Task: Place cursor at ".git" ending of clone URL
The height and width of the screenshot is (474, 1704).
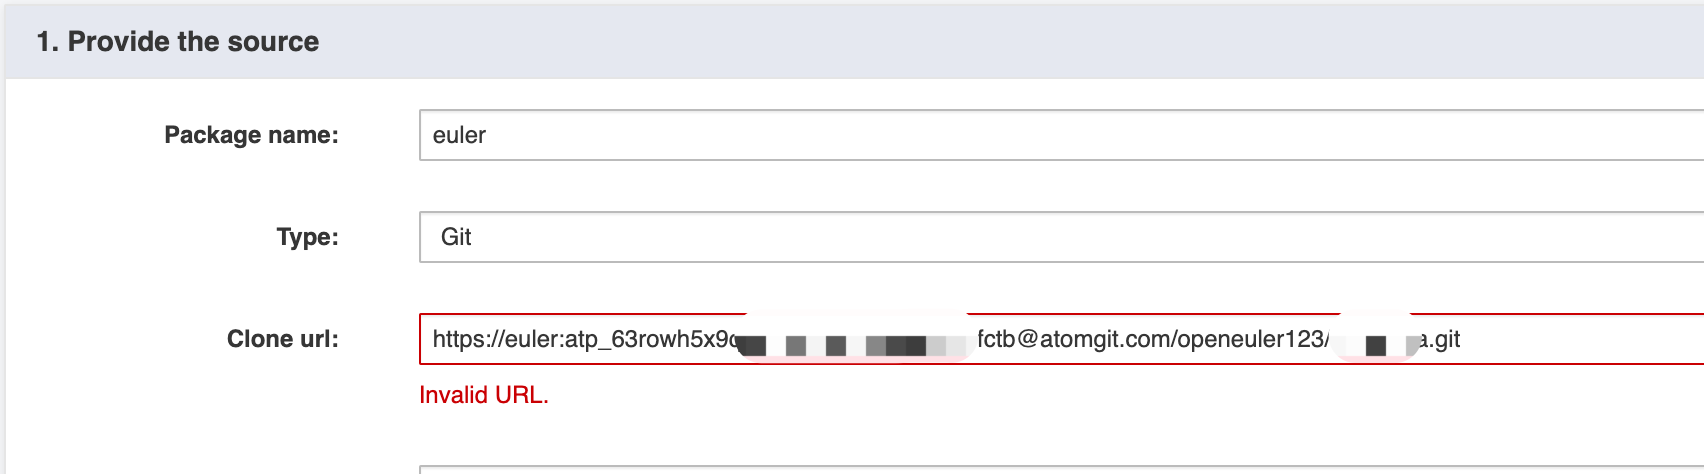Action: (1446, 339)
